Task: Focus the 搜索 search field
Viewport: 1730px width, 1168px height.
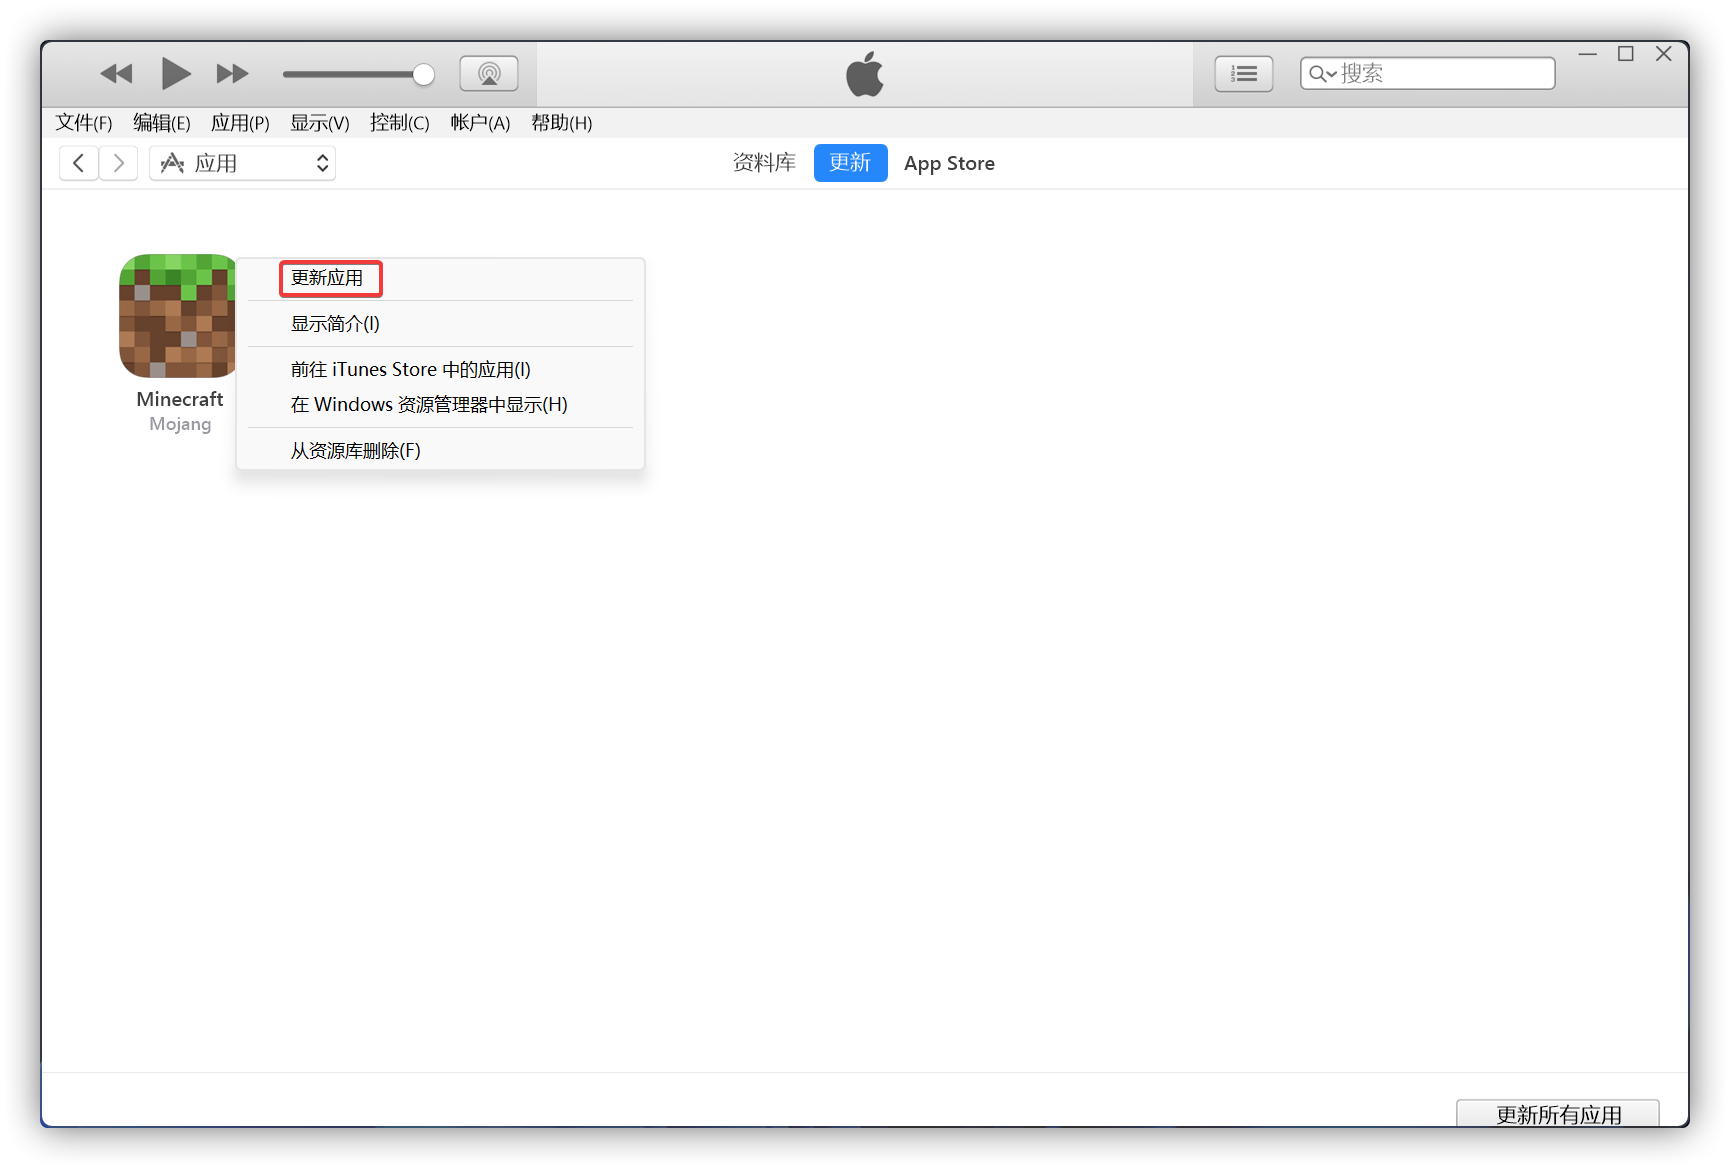Action: tap(1428, 73)
